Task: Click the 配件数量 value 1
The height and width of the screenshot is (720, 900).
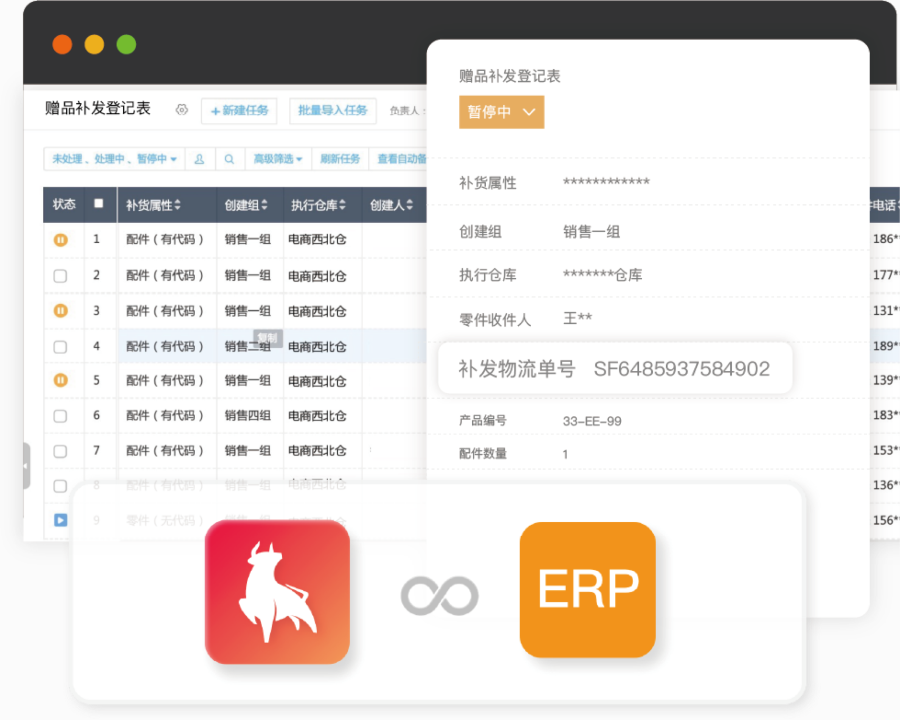Action: click(565, 454)
